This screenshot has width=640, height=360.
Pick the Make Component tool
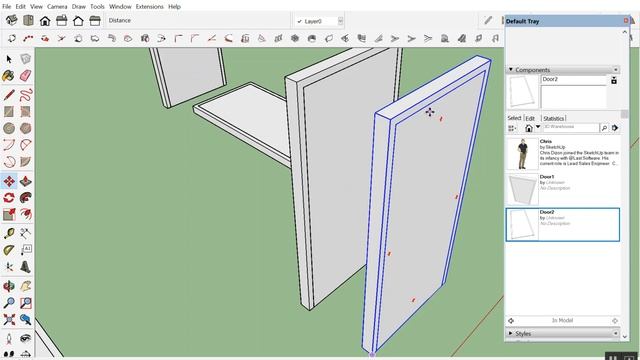[x=26, y=59]
